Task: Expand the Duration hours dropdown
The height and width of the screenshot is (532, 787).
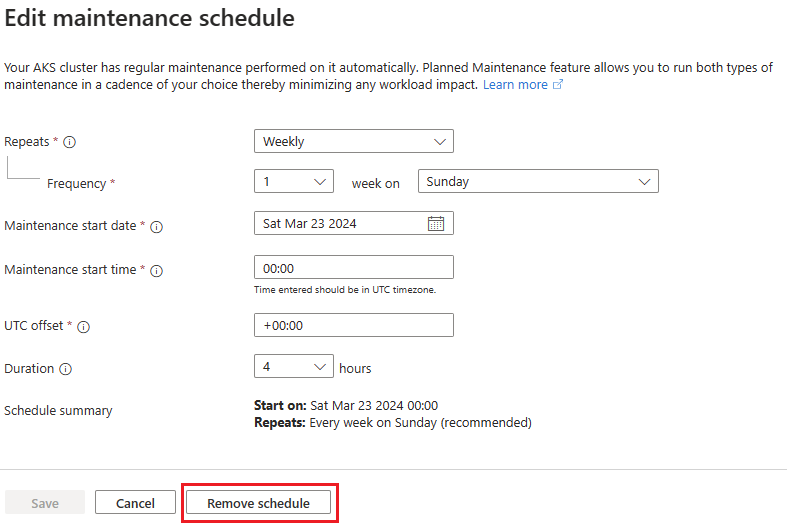Action: coord(293,368)
